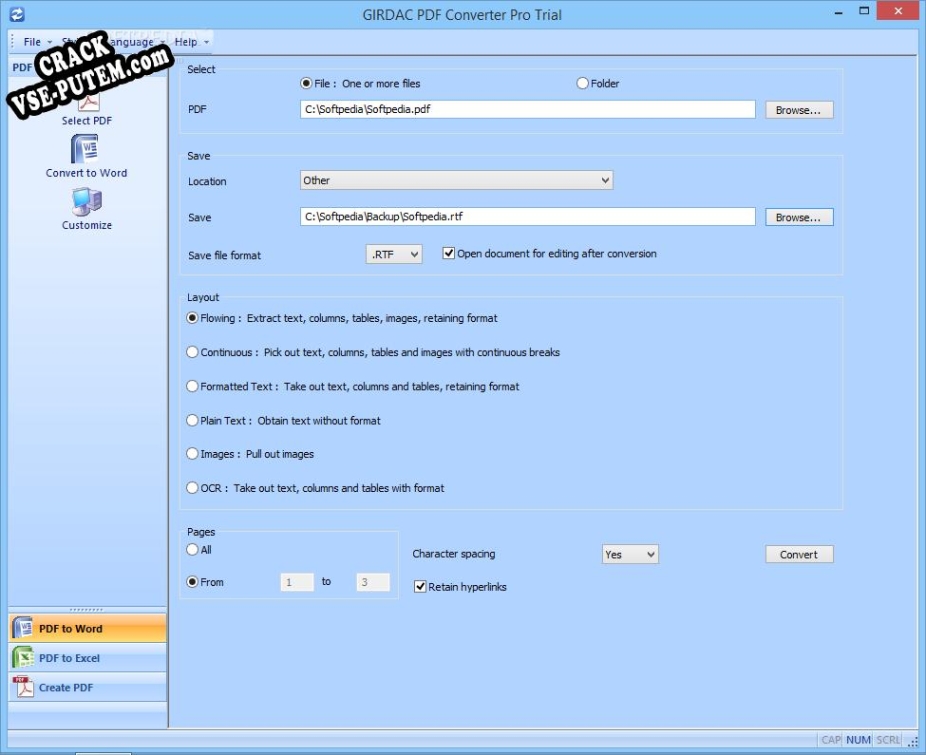926x755 pixels.
Task: Click the PDF to Excel icon
Action: pyautogui.click(x=22, y=657)
